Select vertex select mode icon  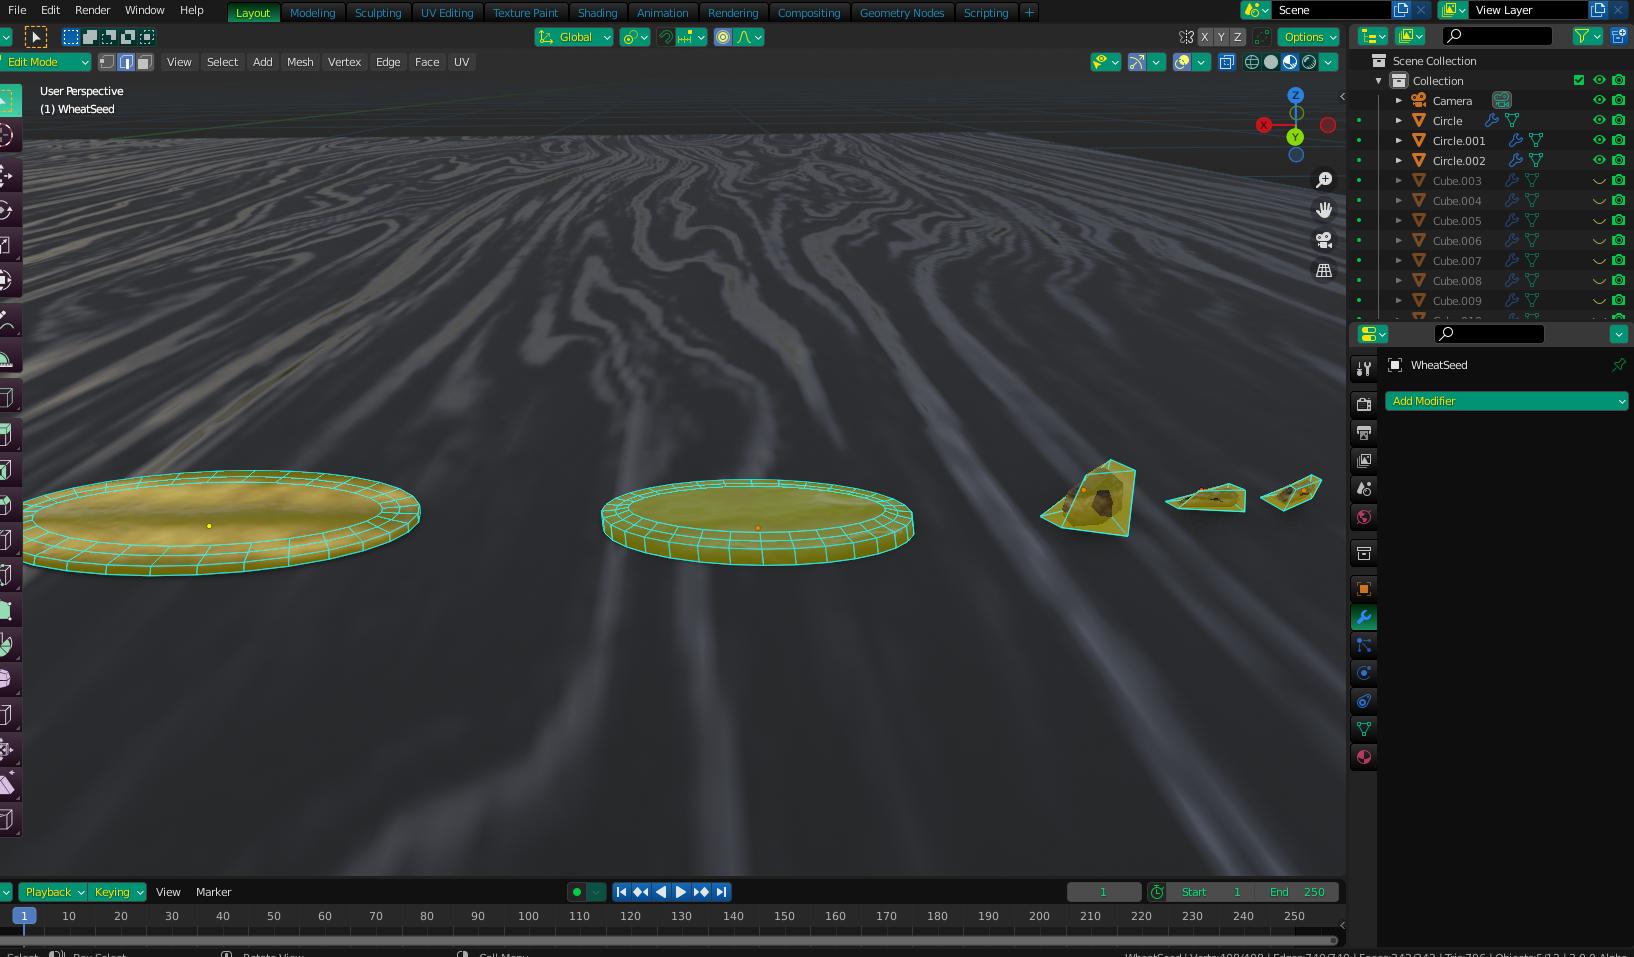coord(107,62)
